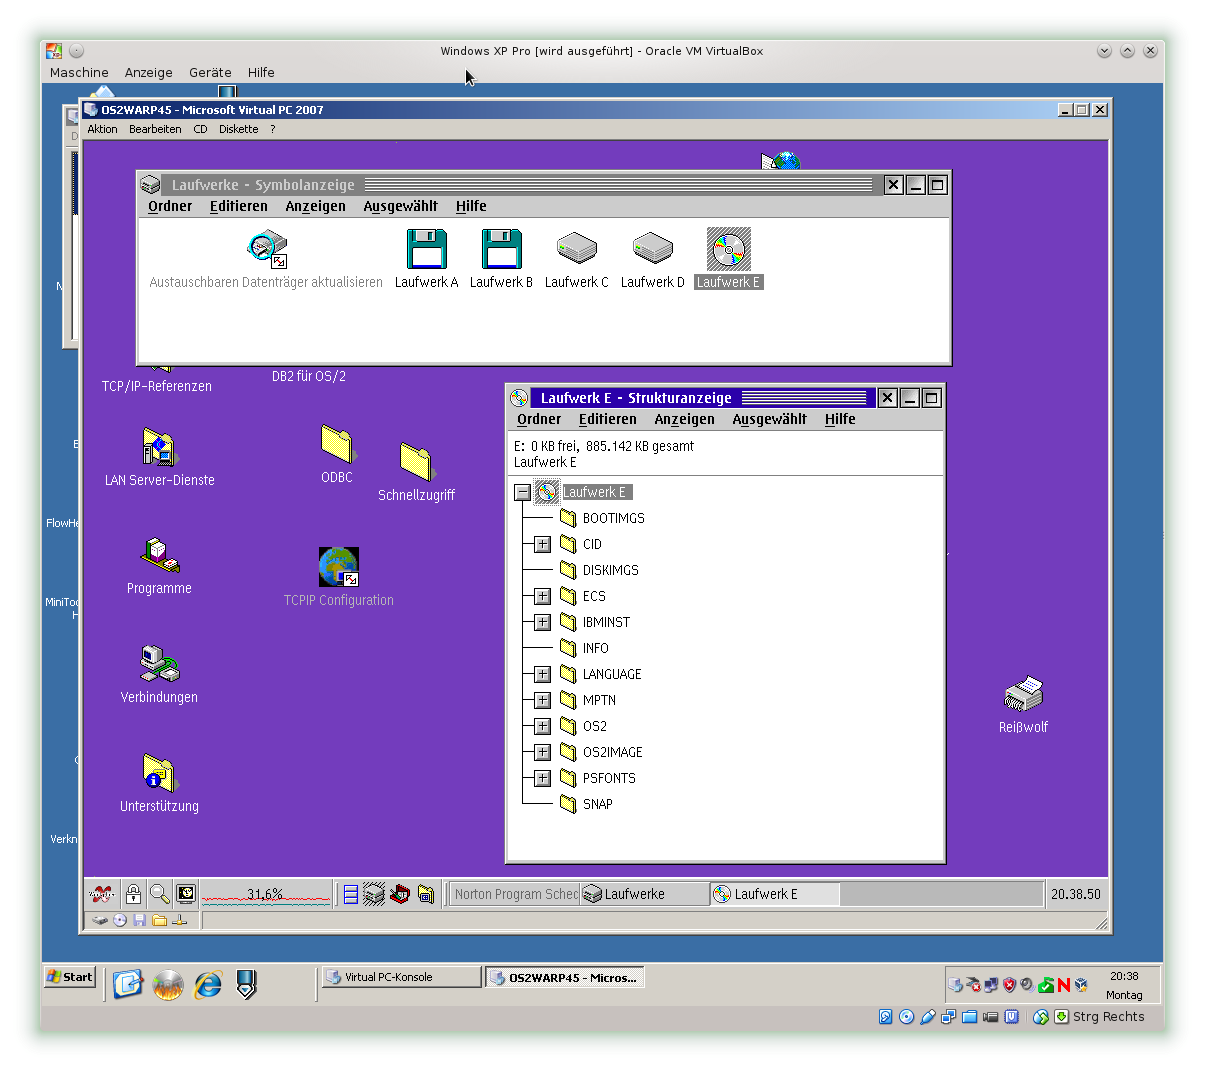Click the CPU activity monitor 31,6%
1205x1071 pixels.
266,894
